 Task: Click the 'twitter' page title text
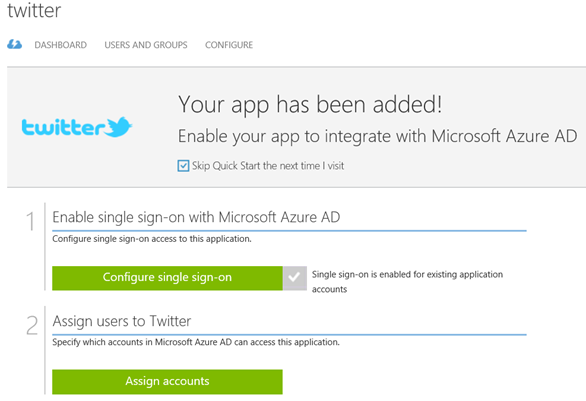[x=34, y=10]
